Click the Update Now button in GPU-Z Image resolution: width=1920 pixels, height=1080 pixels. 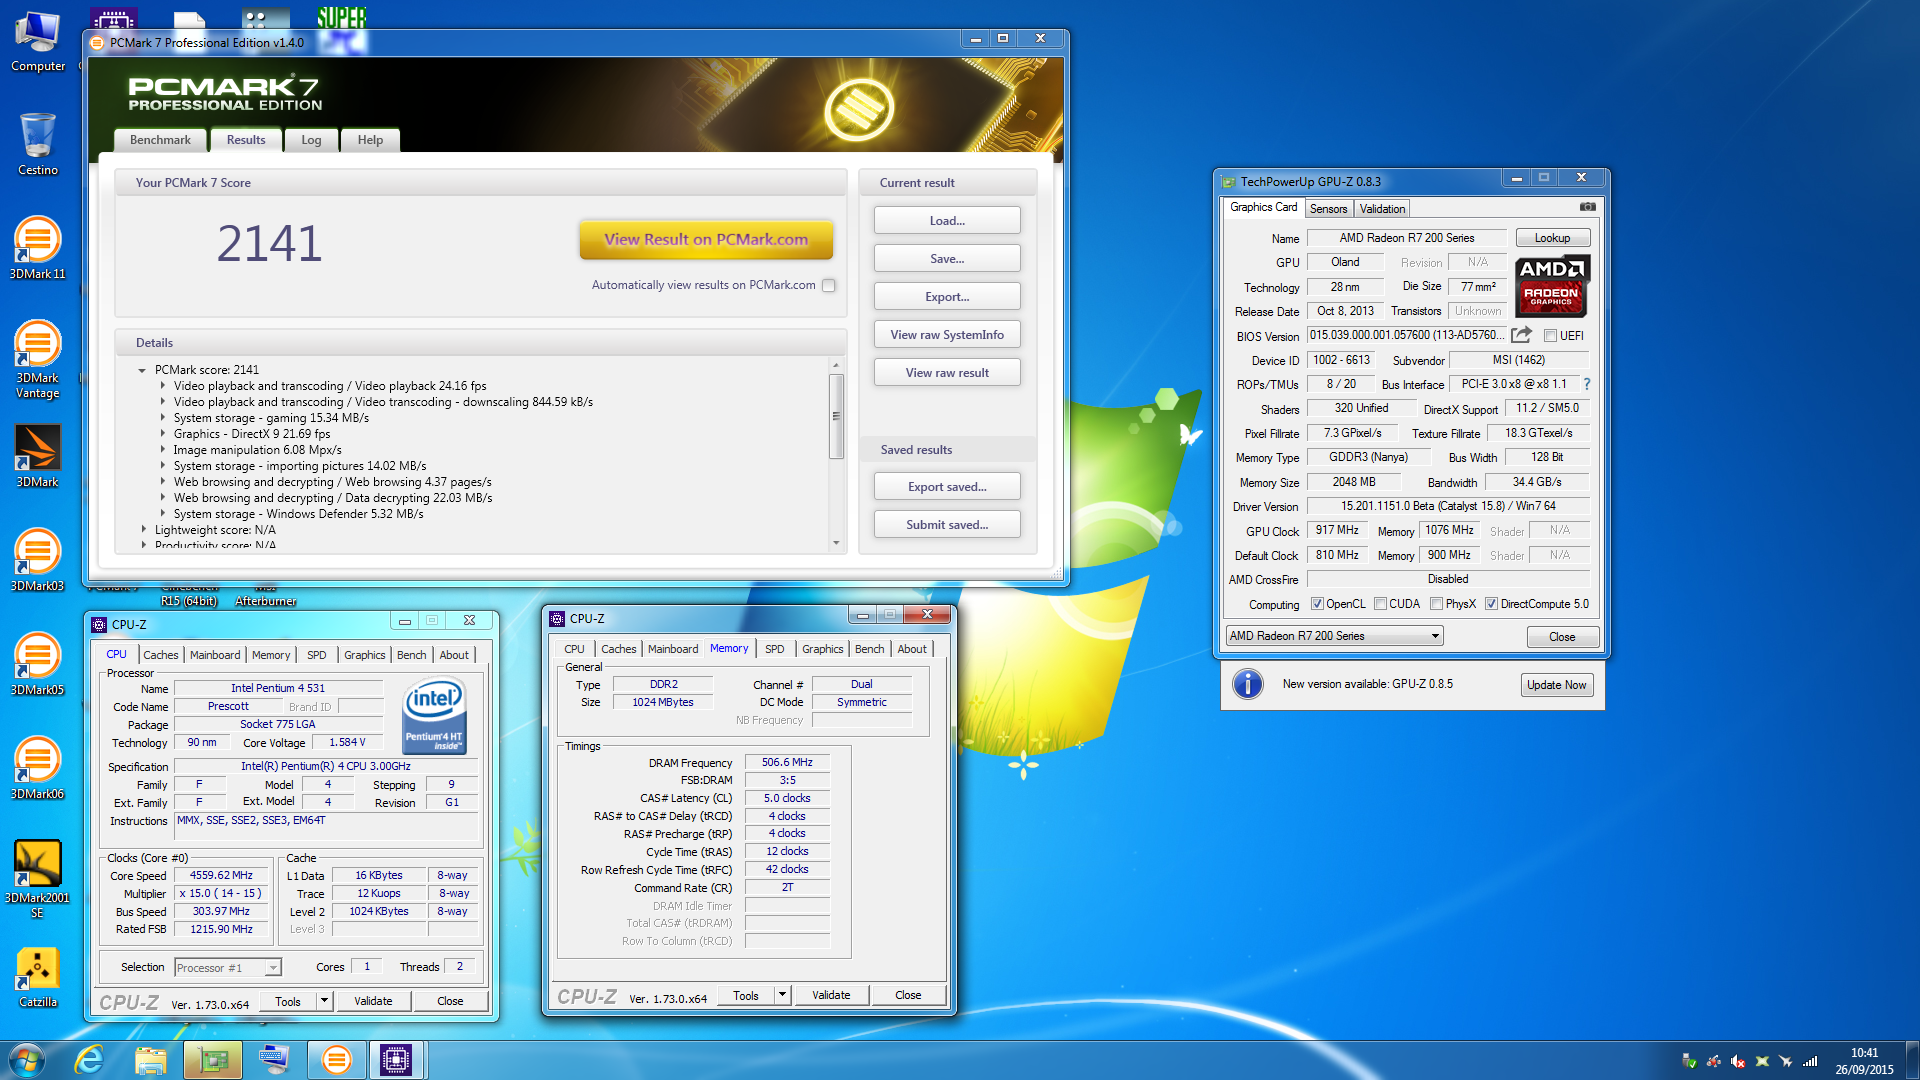click(1556, 685)
